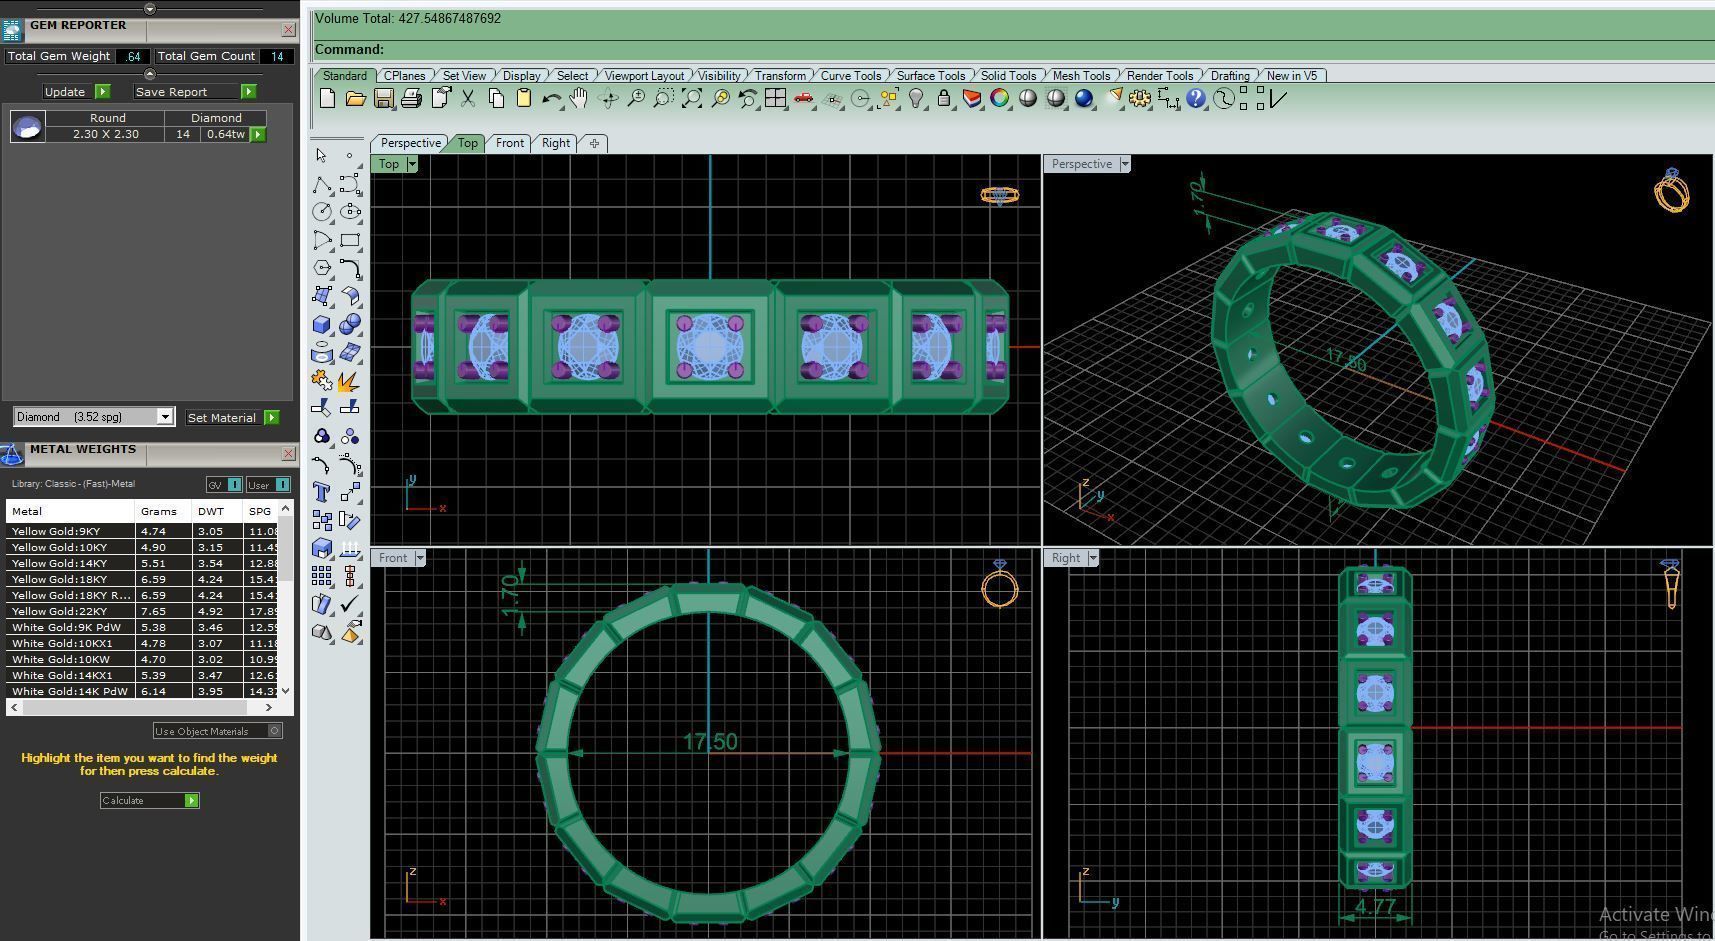Expand the 0.64tw diamond row arrow
This screenshot has width=1715, height=941.
tap(258, 134)
